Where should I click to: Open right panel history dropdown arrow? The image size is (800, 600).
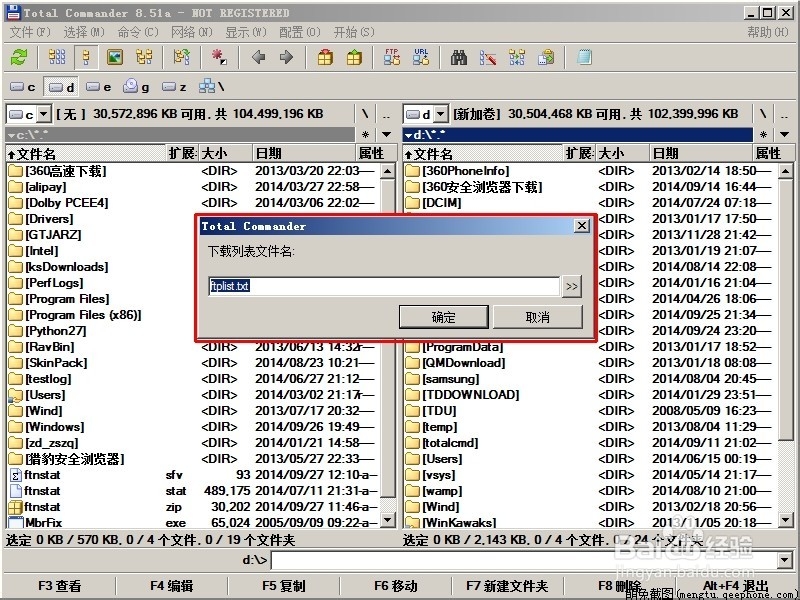(x=785, y=135)
